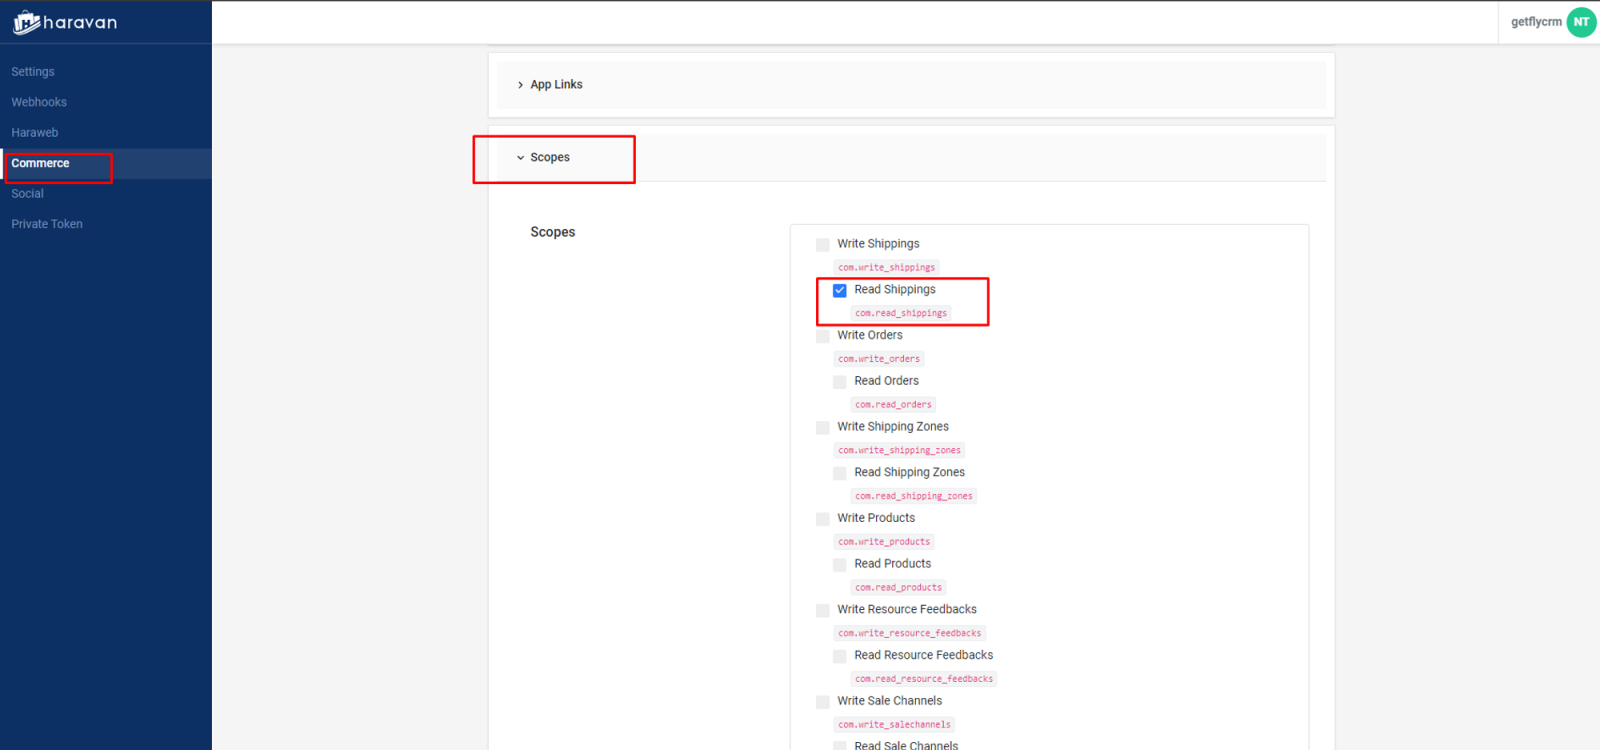The width and height of the screenshot is (1600, 750).
Task: Check the Read Orders scope
Action: point(840,382)
